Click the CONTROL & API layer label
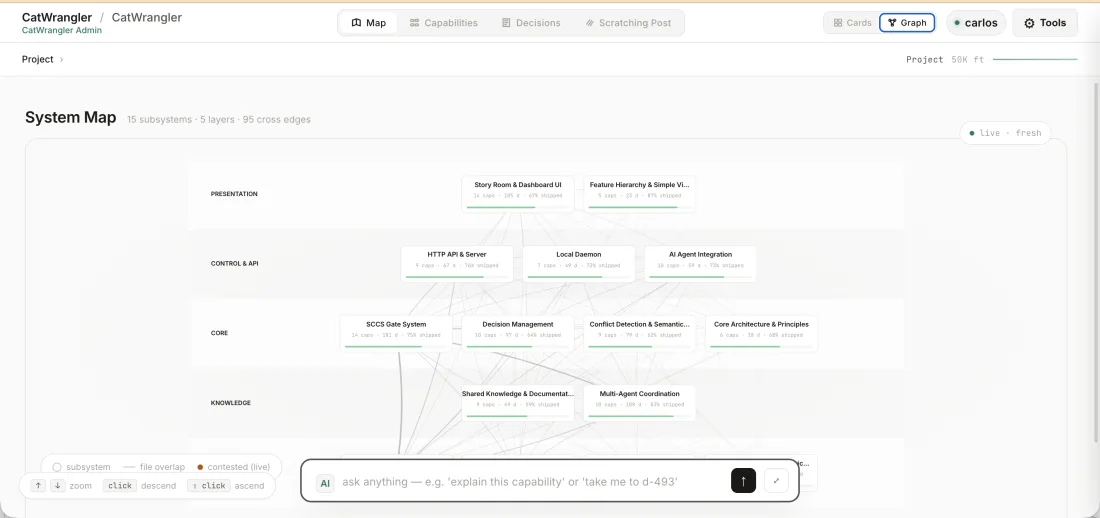This screenshot has height=518, width=1100. point(235,264)
